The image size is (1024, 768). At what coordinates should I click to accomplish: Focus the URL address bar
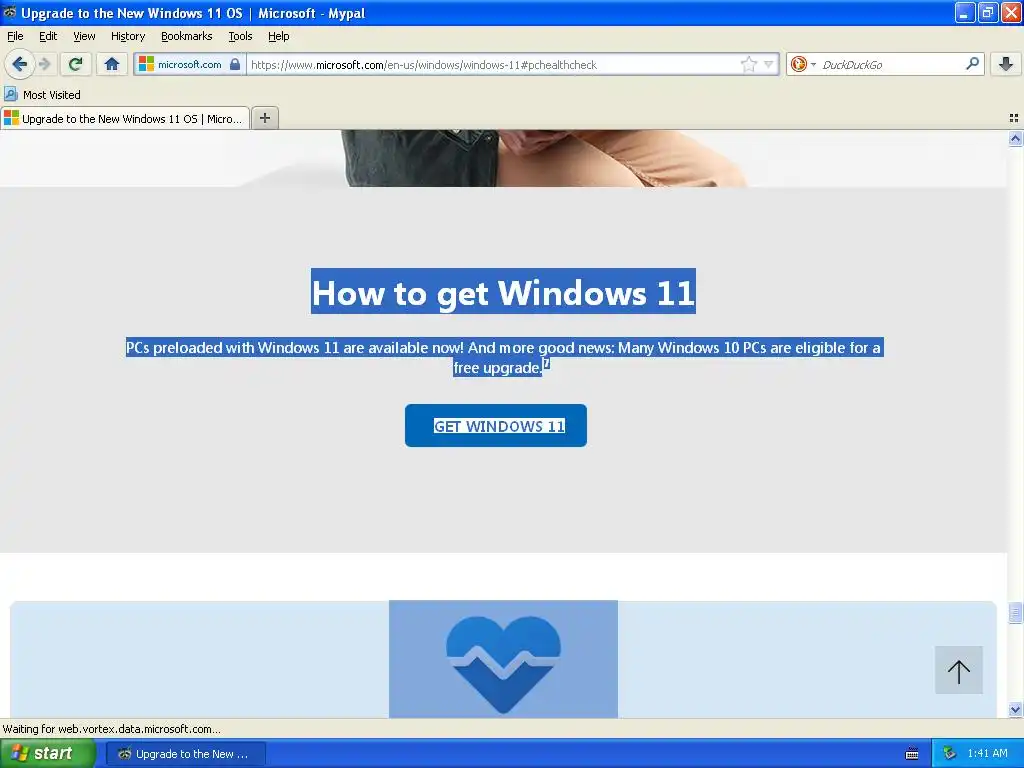493,64
